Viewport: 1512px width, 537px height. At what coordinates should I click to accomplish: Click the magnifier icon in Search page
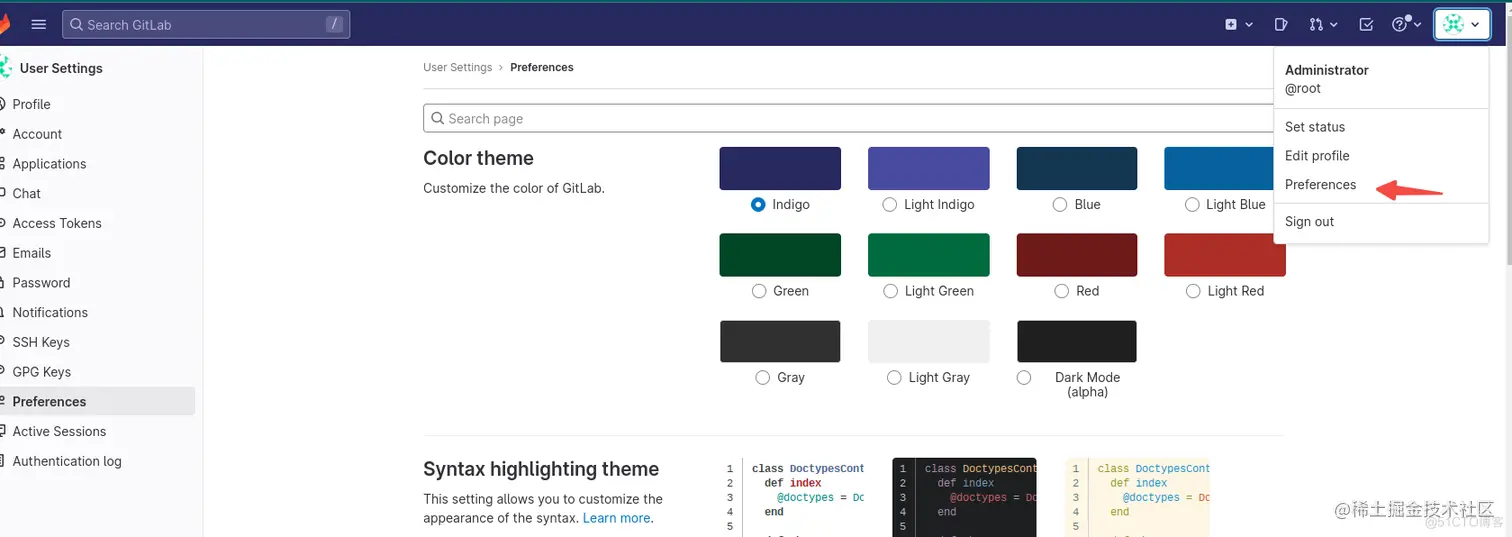(x=437, y=118)
